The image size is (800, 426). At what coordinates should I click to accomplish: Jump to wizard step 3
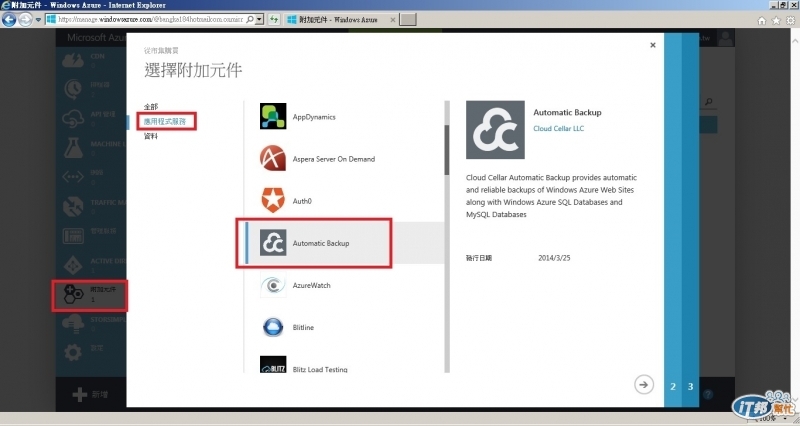tap(690, 387)
